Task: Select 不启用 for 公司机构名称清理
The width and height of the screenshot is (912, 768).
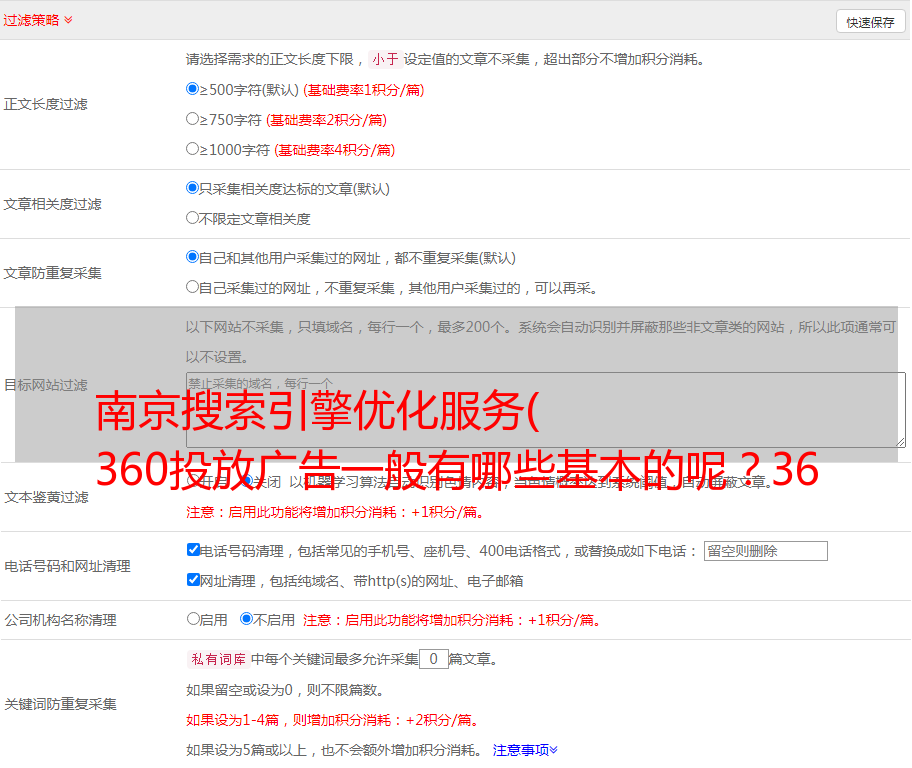Action: 246,618
